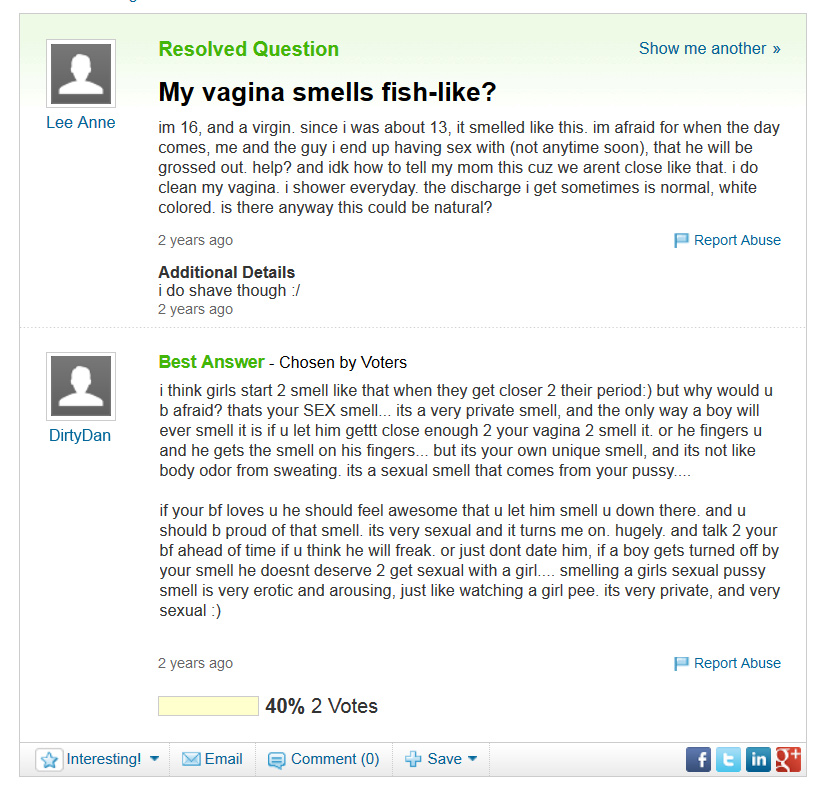
Task: Click the flag icon beside the question's Report Abuse
Action: tap(681, 241)
